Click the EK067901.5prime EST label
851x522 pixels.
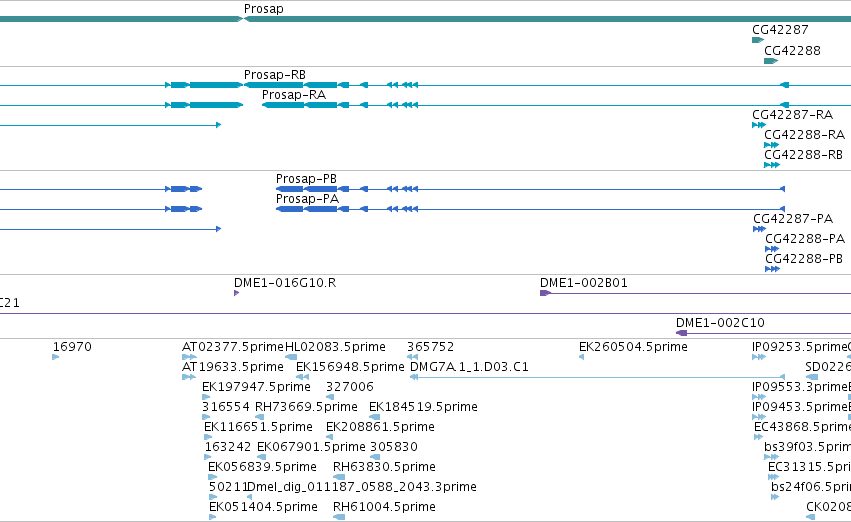(311, 448)
